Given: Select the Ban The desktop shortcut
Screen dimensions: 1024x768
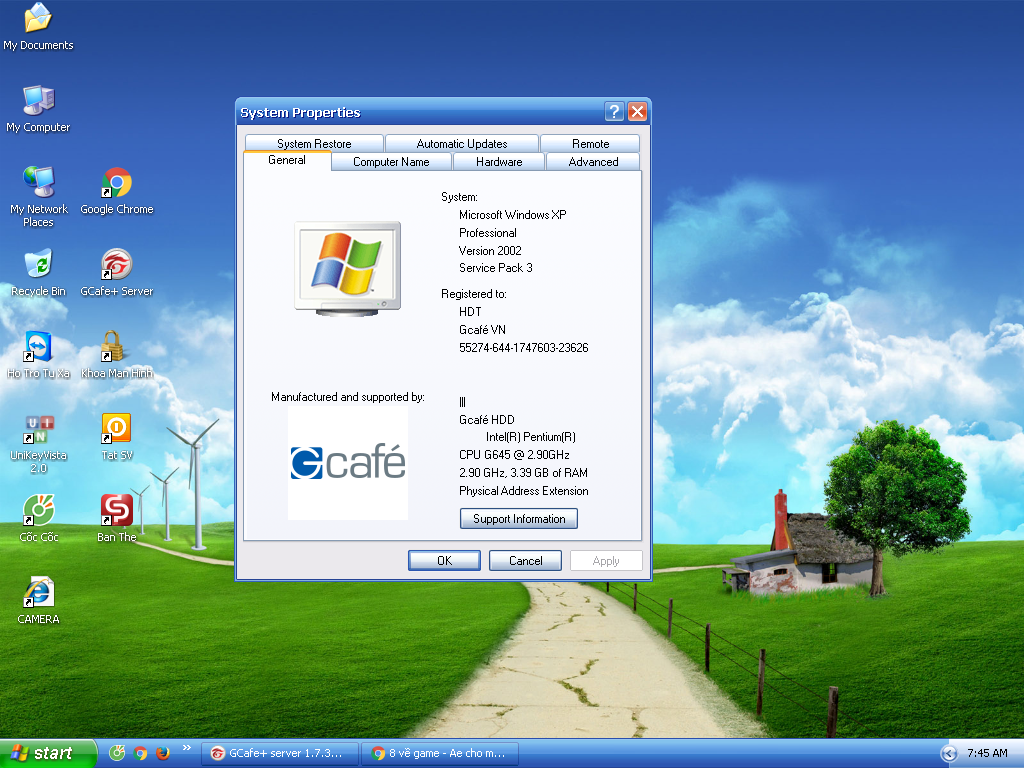Looking at the screenshot, I should pos(117,519).
